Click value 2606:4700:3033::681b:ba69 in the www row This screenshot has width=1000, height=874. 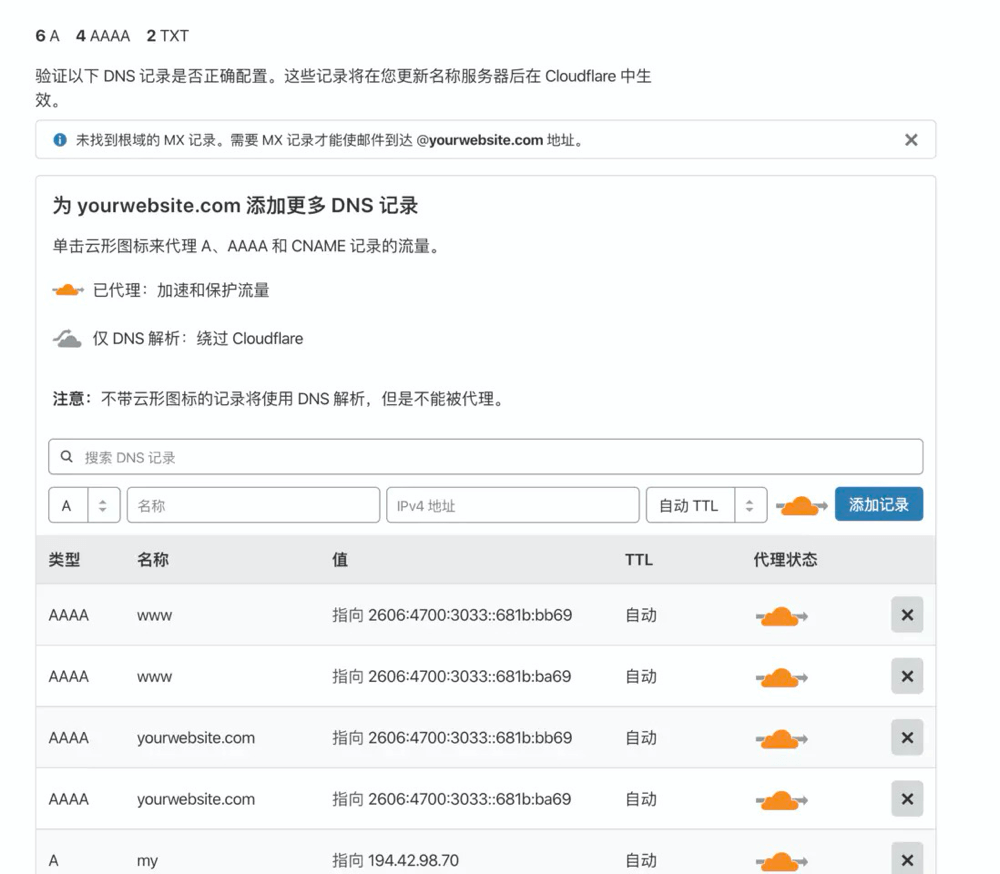point(469,676)
